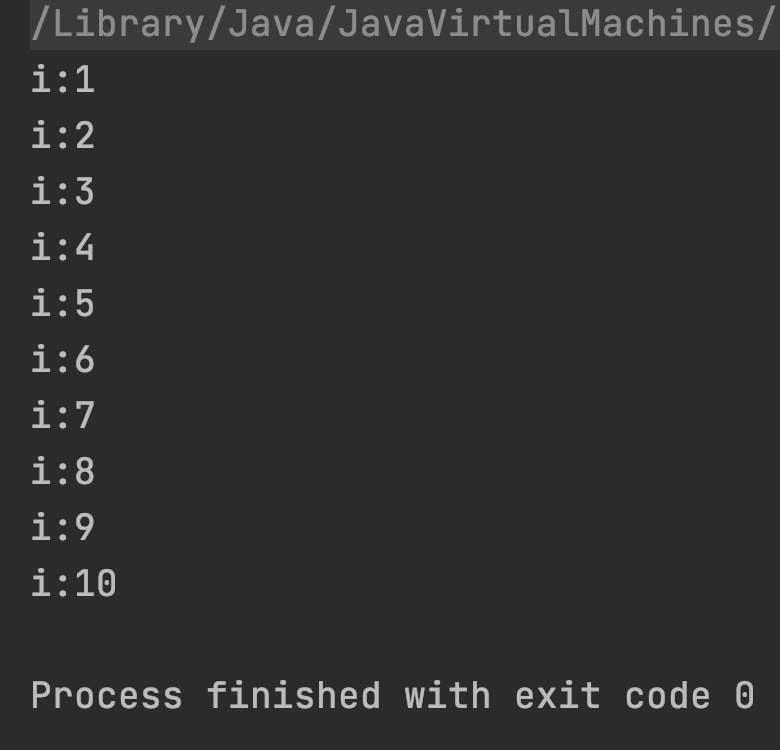Click the output line 'i:1'
The height and width of the screenshot is (750, 780).
click(63, 80)
